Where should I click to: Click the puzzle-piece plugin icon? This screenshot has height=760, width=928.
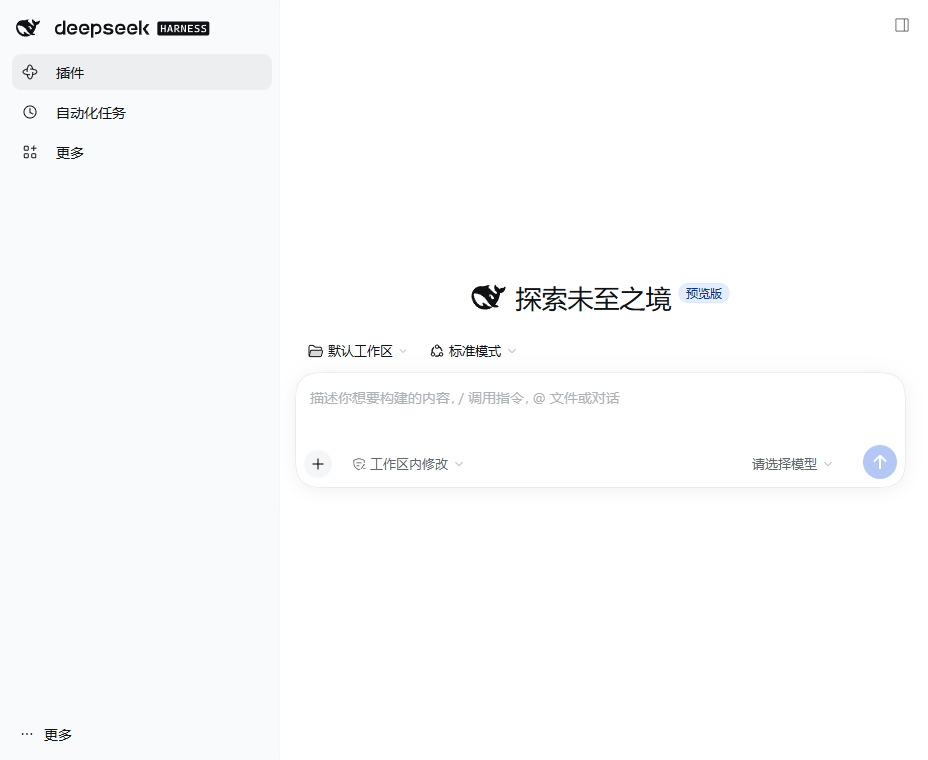pyautogui.click(x=30, y=72)
